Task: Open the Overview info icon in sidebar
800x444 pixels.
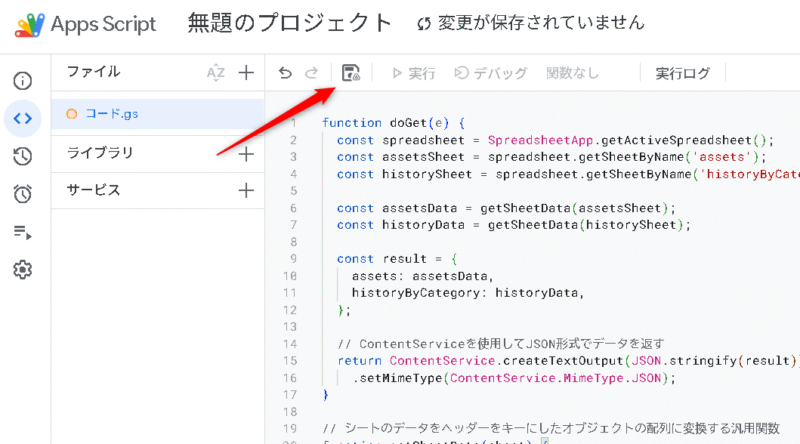Action: tap(22, 81)
